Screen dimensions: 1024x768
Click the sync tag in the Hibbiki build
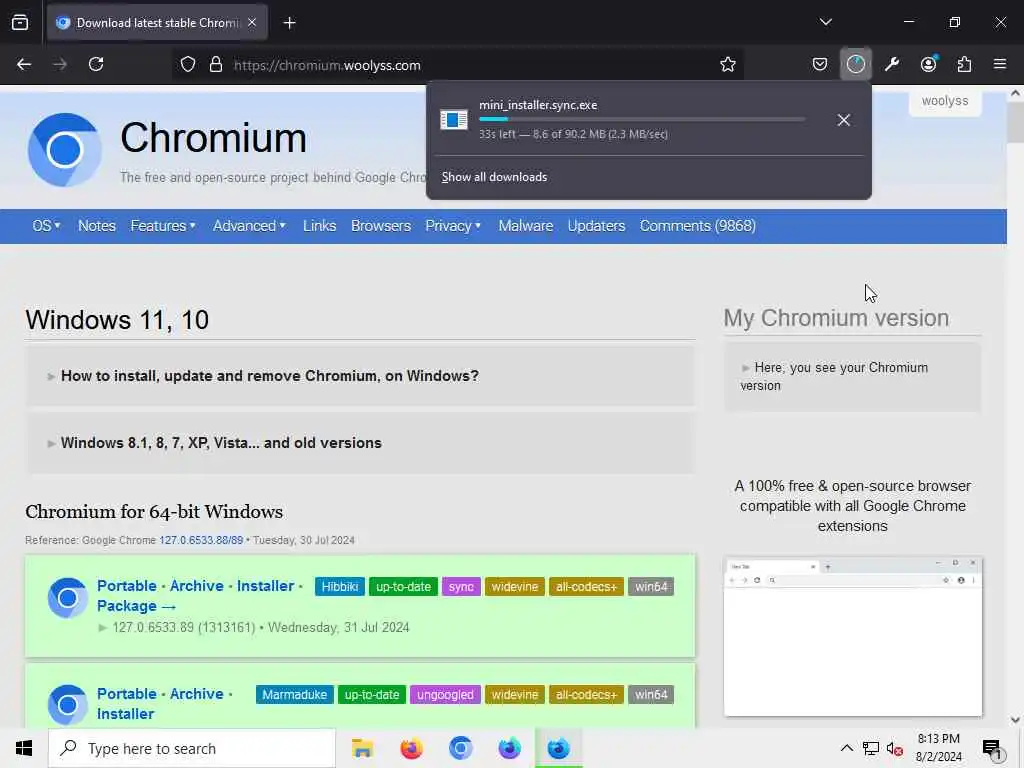coord(461,586)
